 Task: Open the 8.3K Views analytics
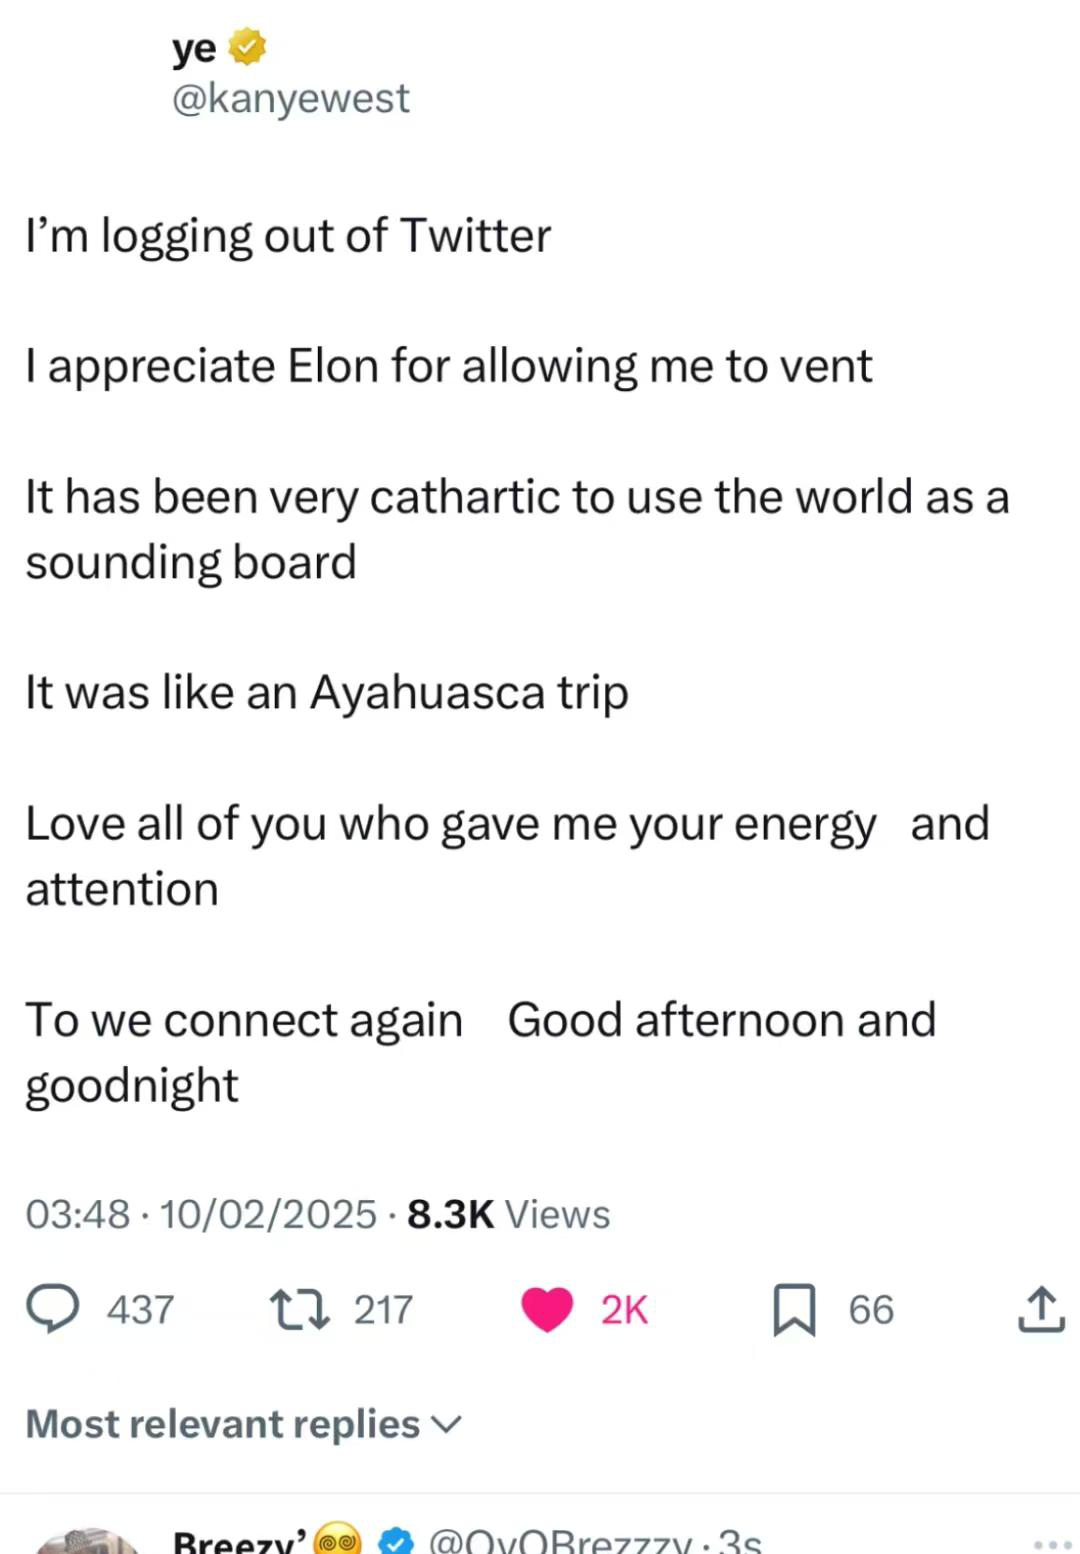[x=508, y=1214]
